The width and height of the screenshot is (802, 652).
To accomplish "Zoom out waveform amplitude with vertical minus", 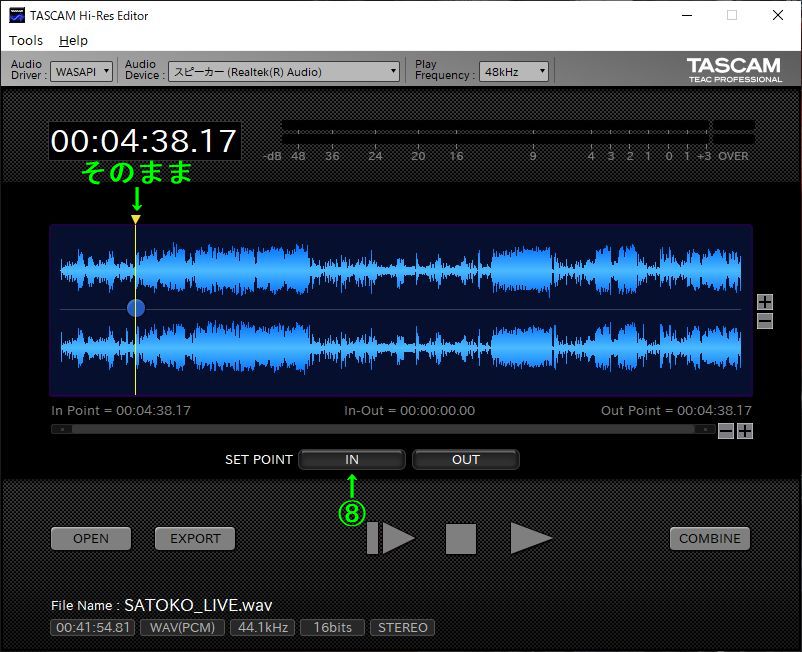I will coord(765,321).
